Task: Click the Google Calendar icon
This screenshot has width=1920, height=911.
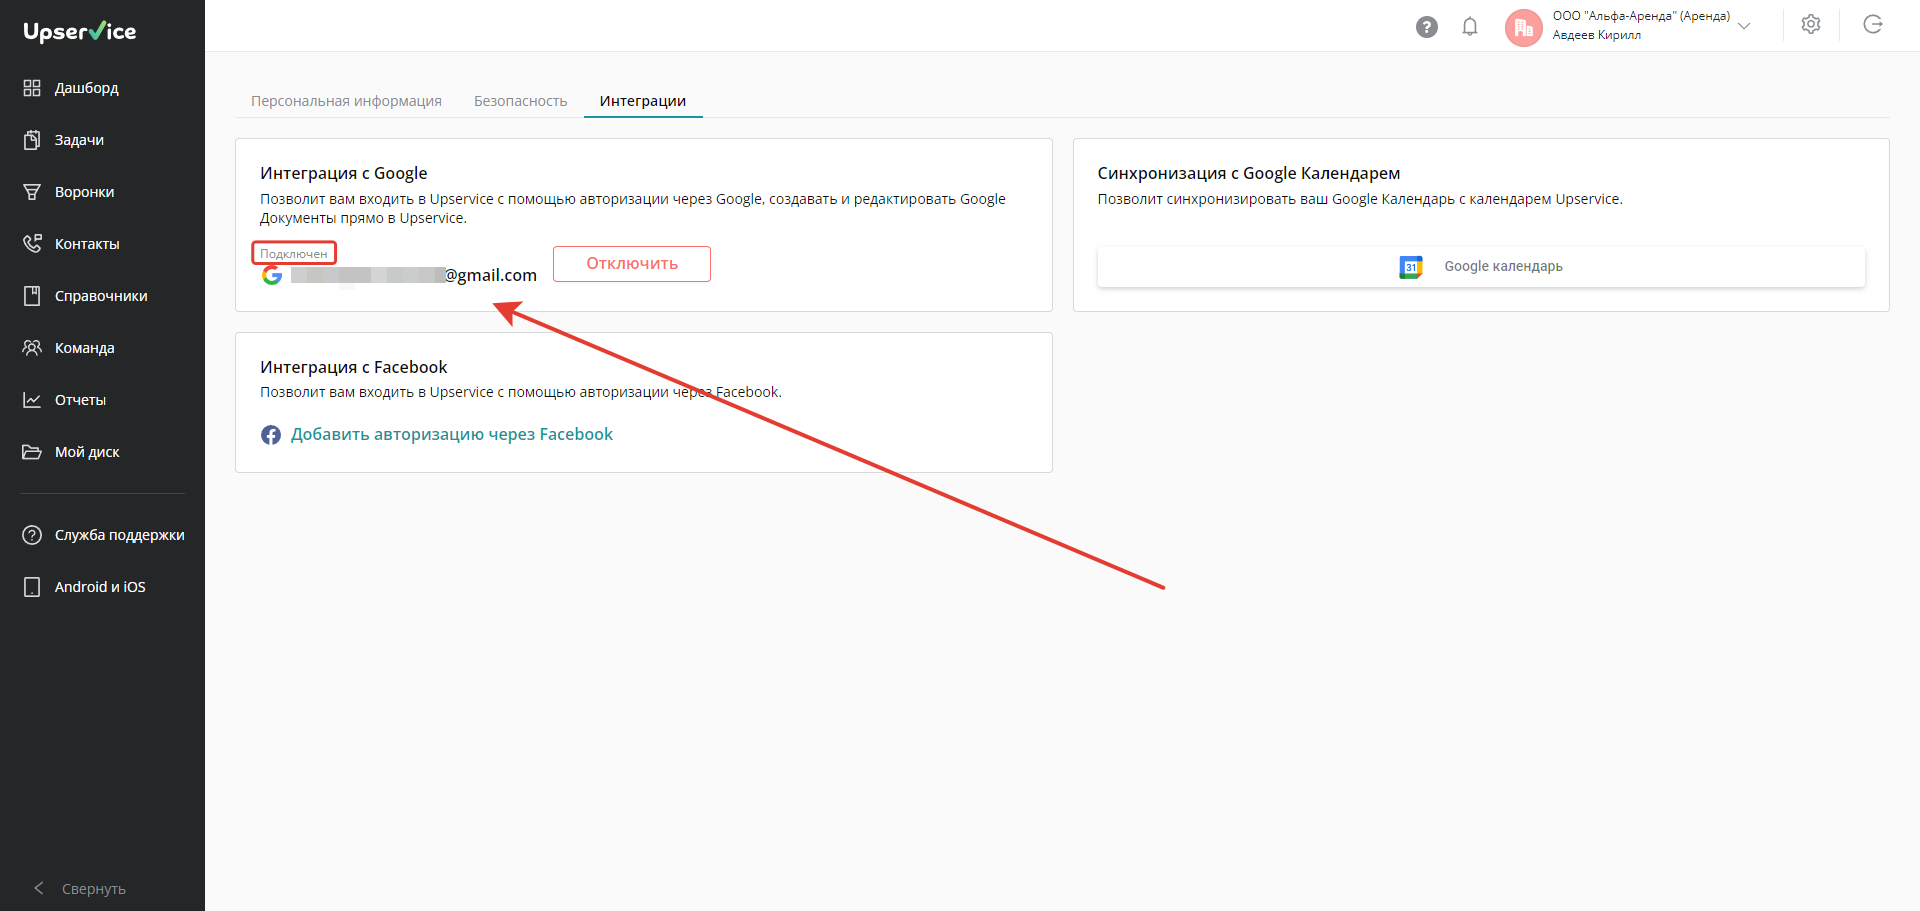Action: [x=1411, y=267]
